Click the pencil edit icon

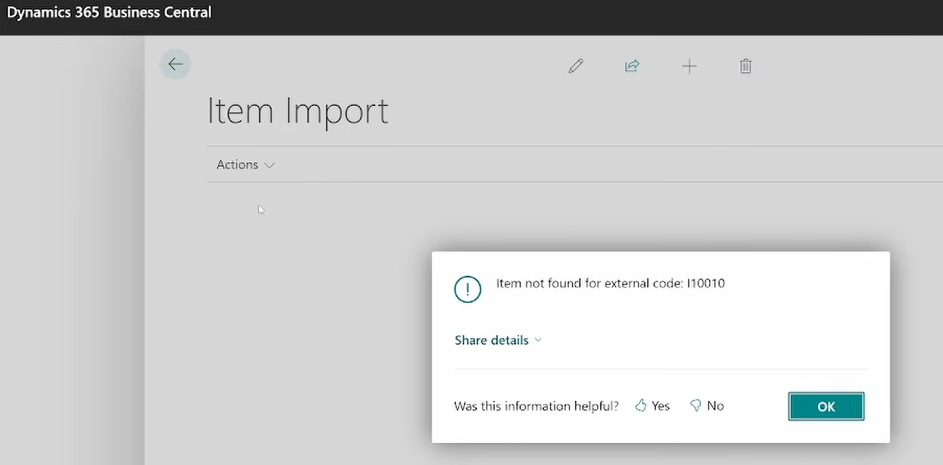click(x=576, y=66)
